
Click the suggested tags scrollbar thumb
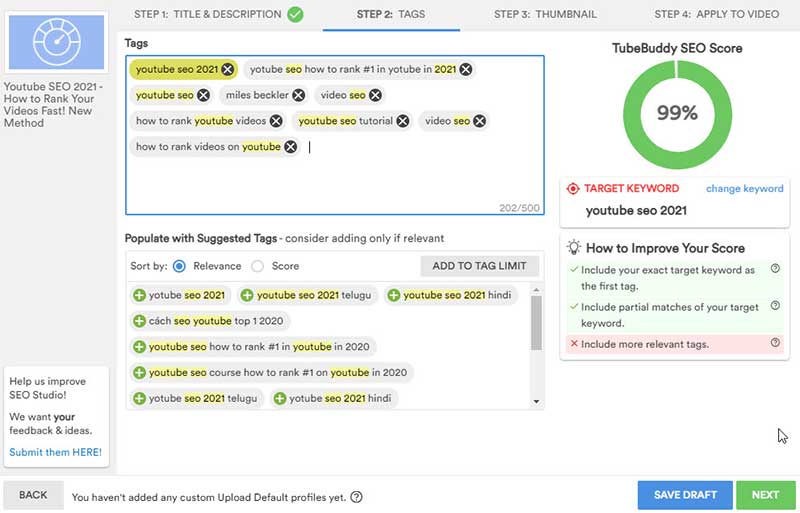[536, 323]
